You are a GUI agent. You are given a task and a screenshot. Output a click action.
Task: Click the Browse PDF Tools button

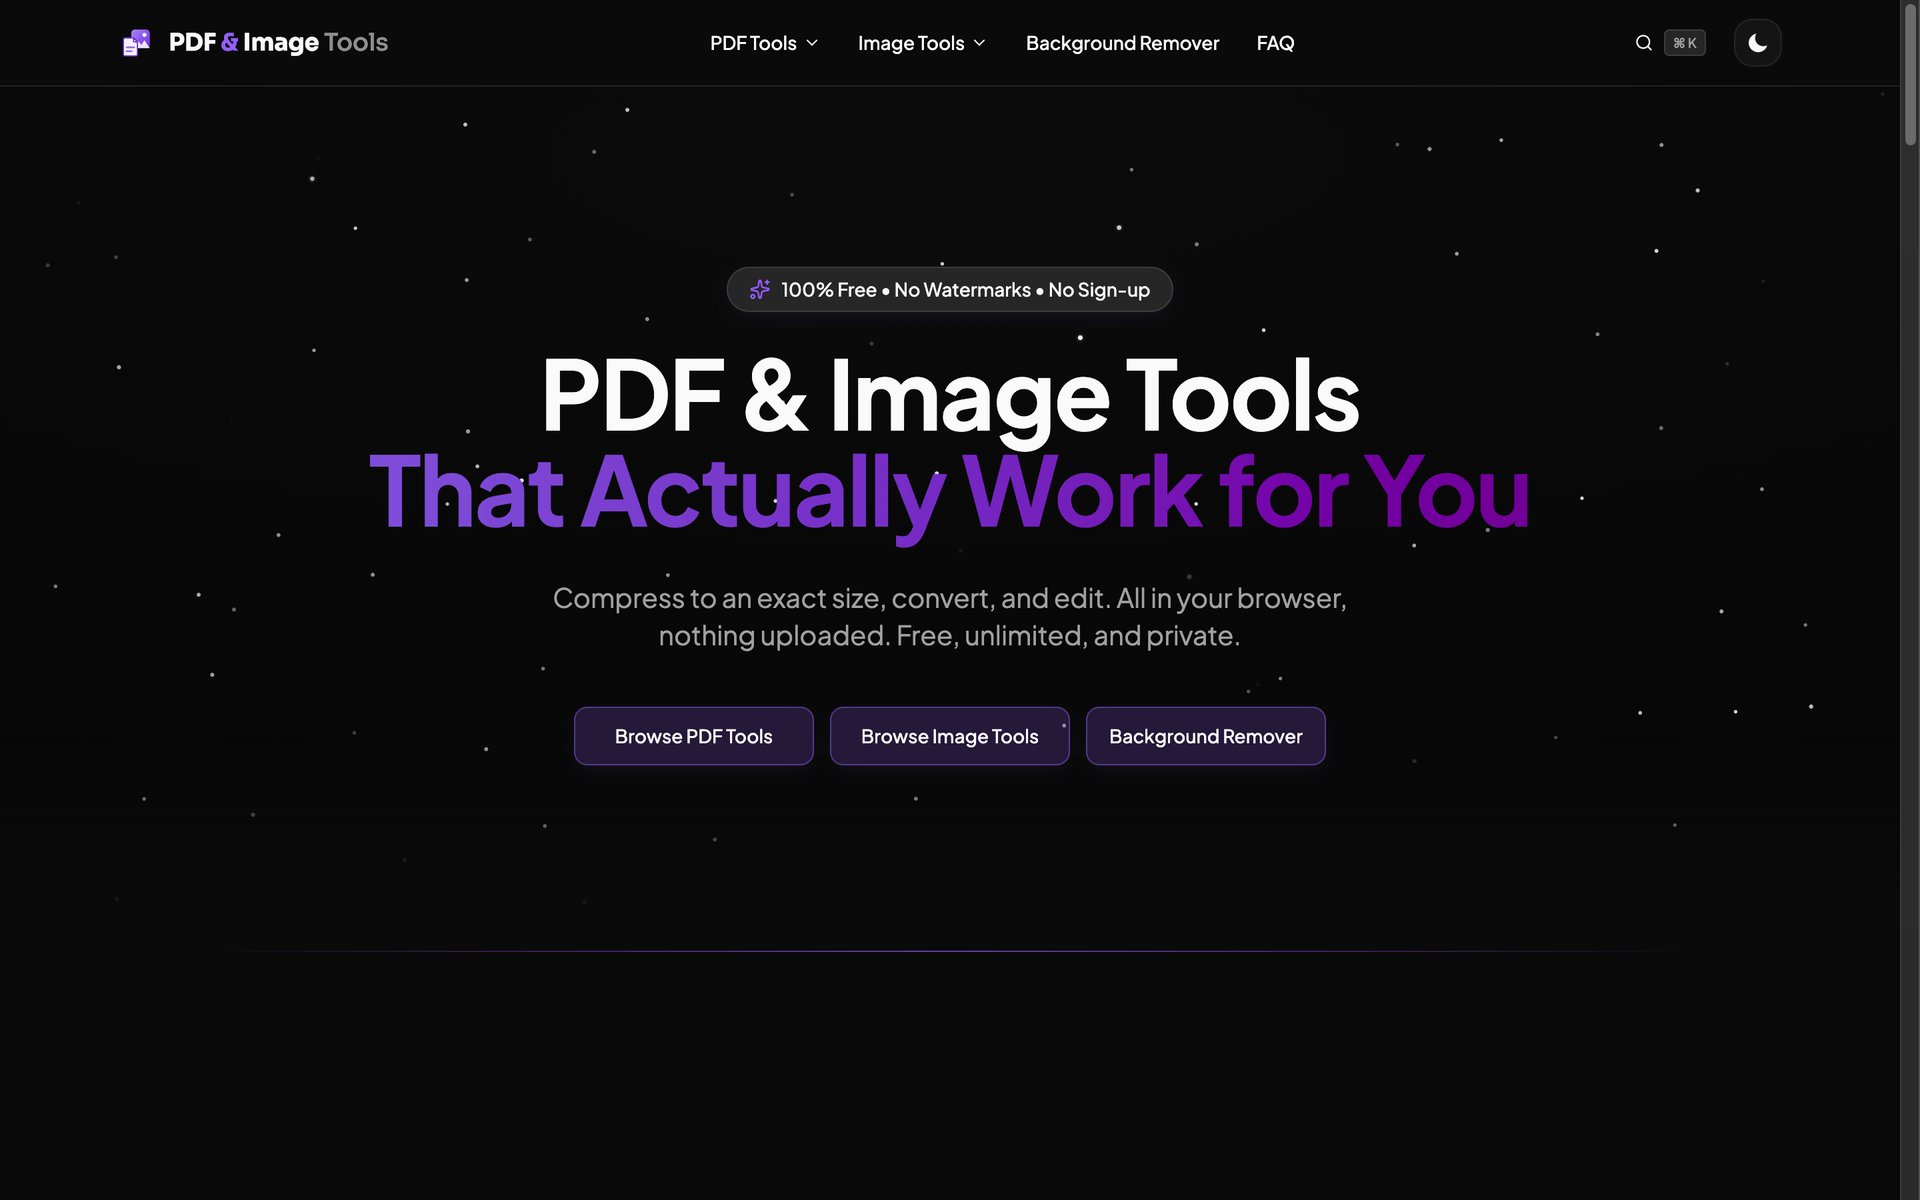tap(694, 736)
